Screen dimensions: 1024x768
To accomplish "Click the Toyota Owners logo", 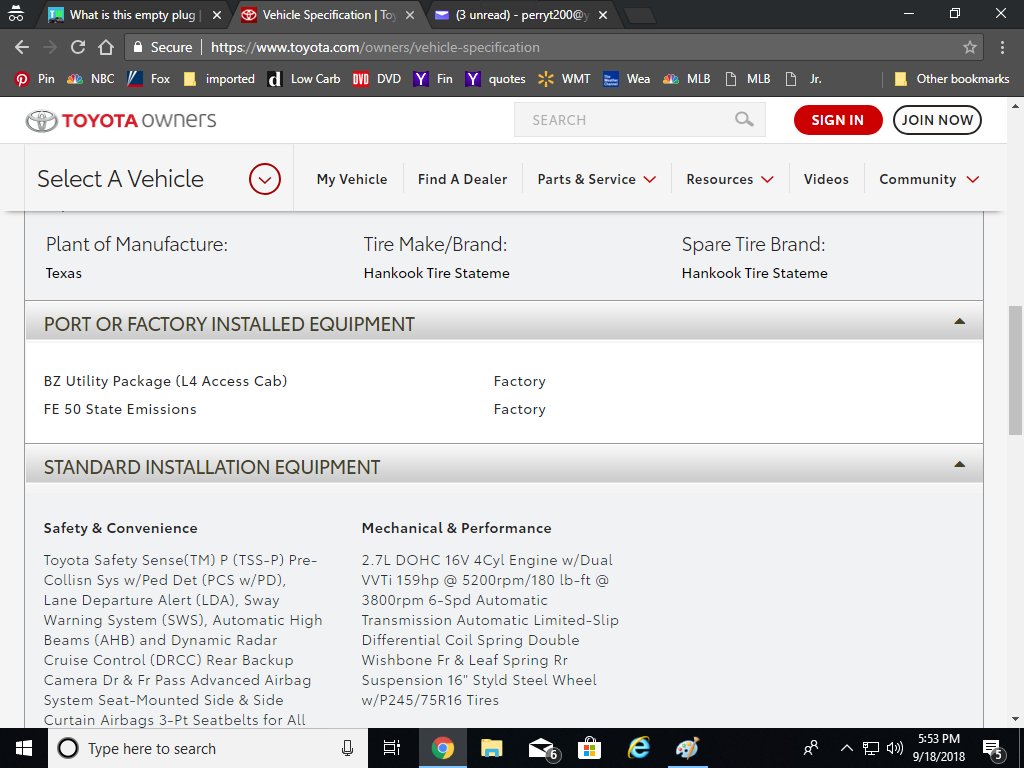I will pyautogui.click(x=121, y=120).
